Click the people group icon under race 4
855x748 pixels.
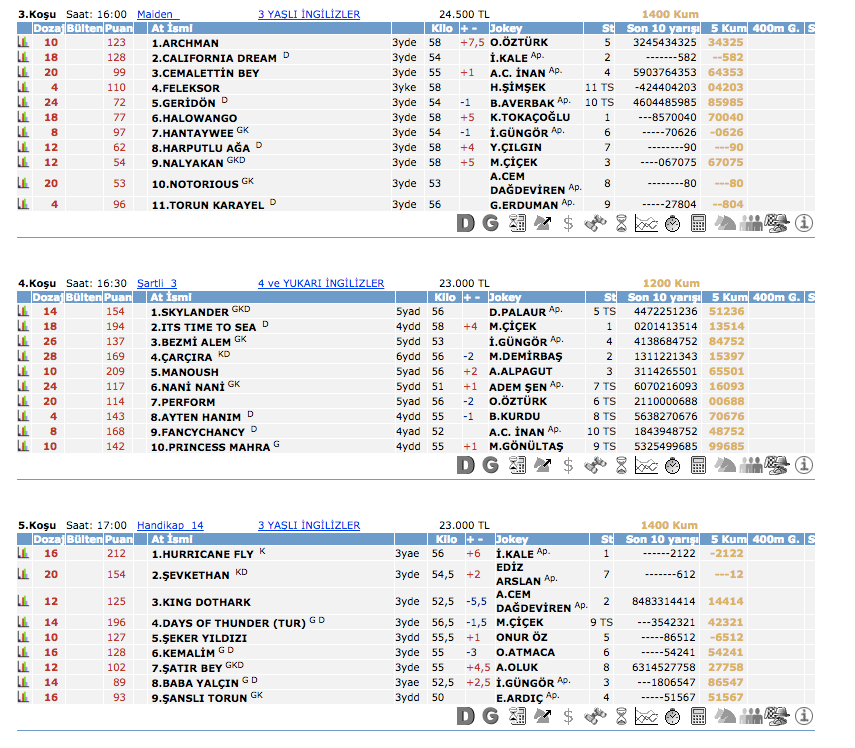(x=751, y=465)
